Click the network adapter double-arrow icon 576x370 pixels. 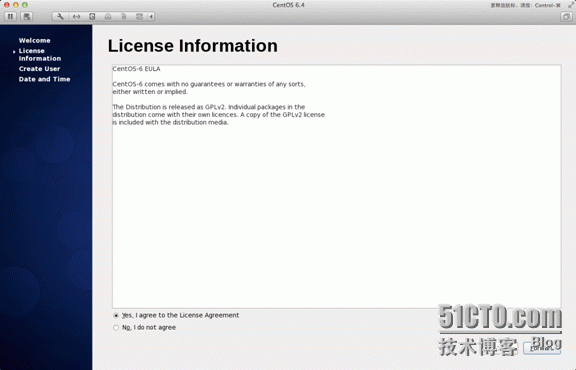point(76,17)
